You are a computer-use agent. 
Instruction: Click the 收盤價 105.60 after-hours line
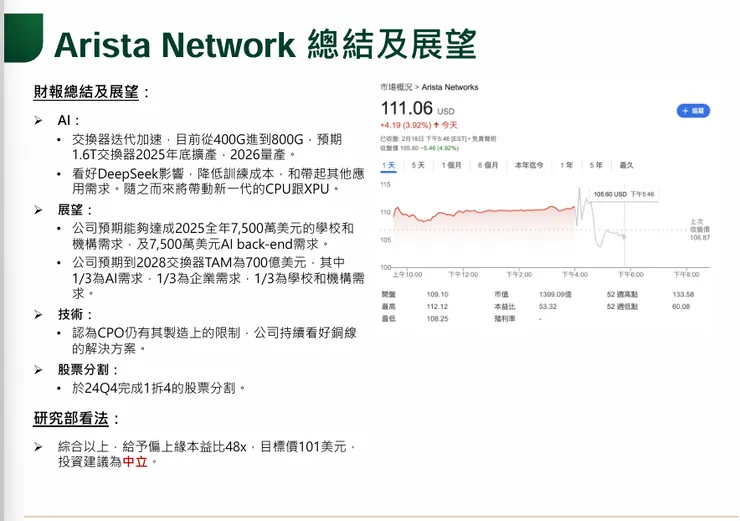tap(420, 148)
